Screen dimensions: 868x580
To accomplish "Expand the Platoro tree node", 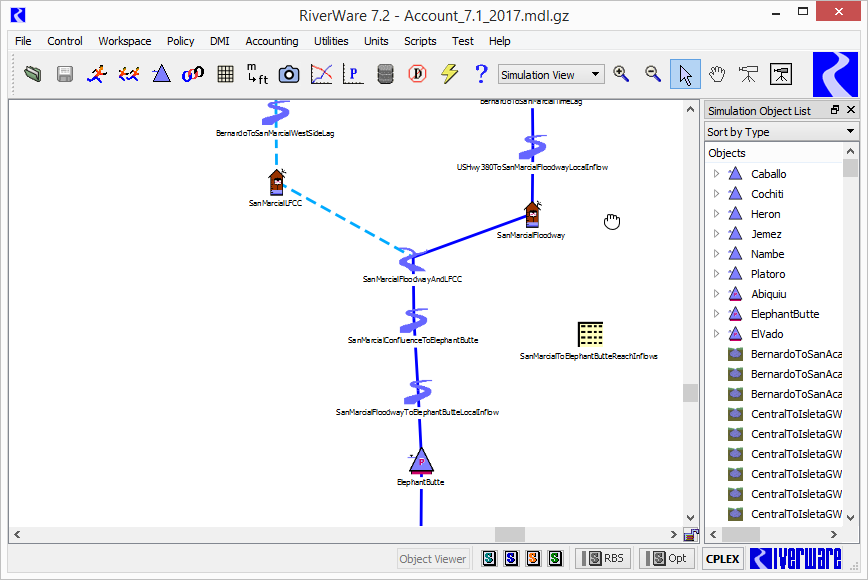I will coord(716,273).
